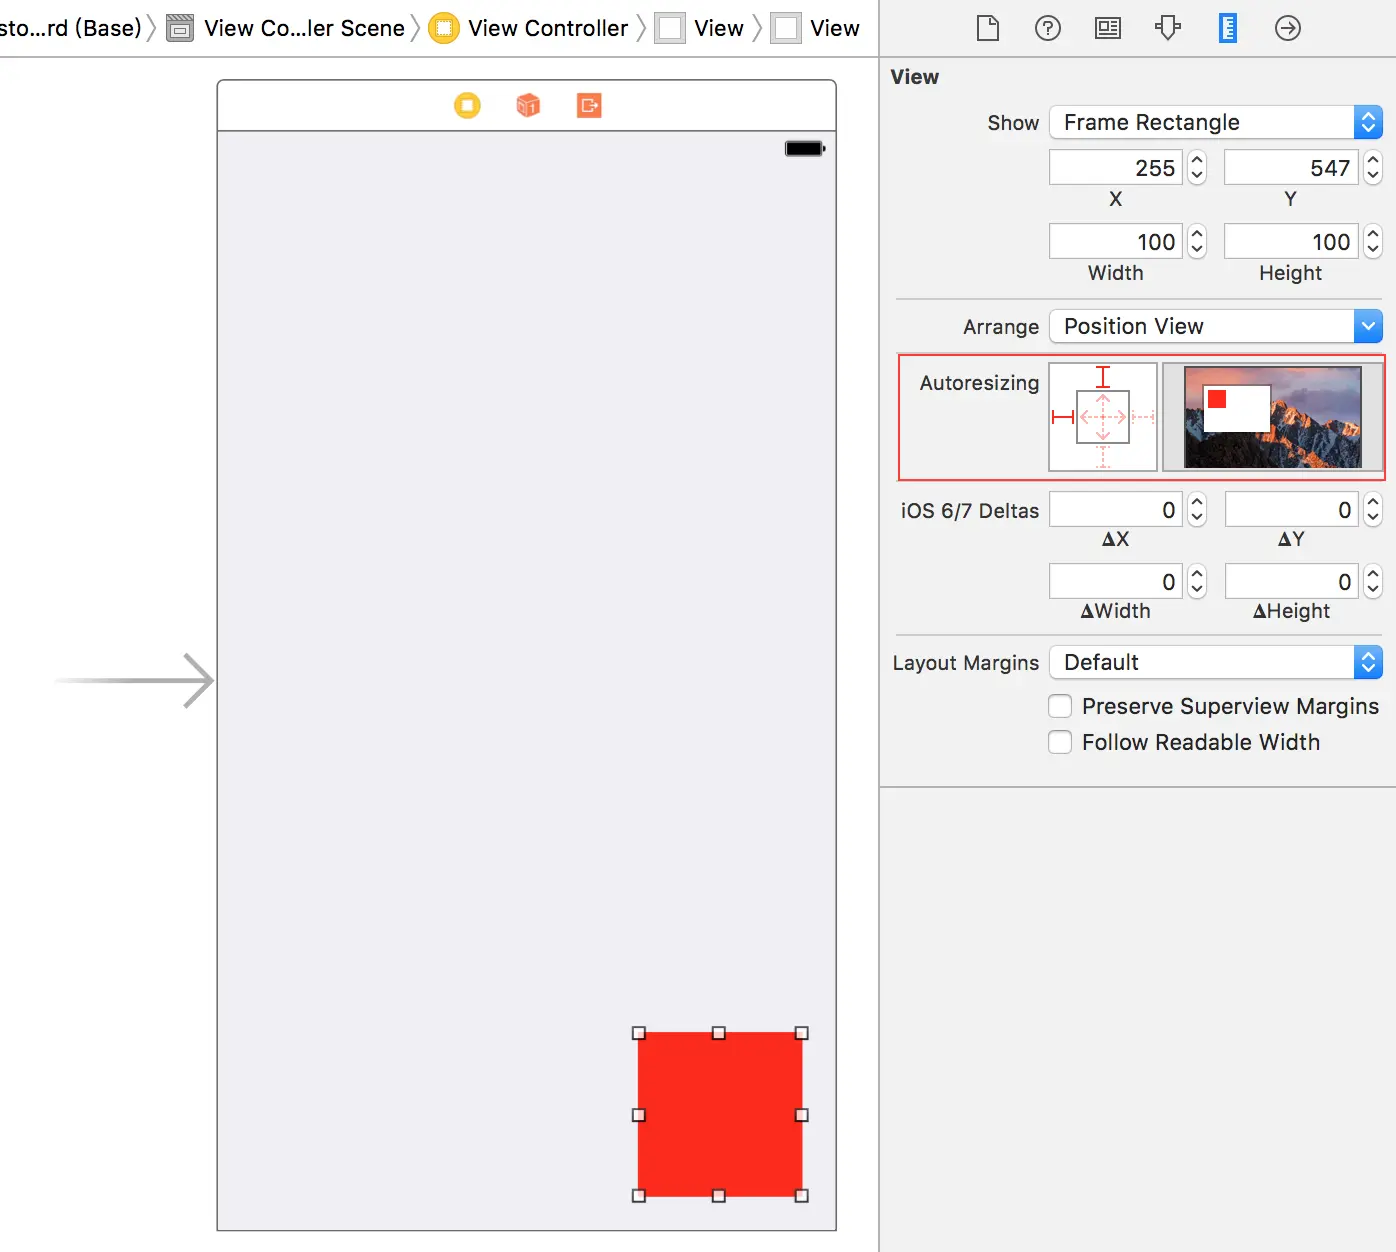Click the ΔWidth delta stepper

tap(1197, 582)
